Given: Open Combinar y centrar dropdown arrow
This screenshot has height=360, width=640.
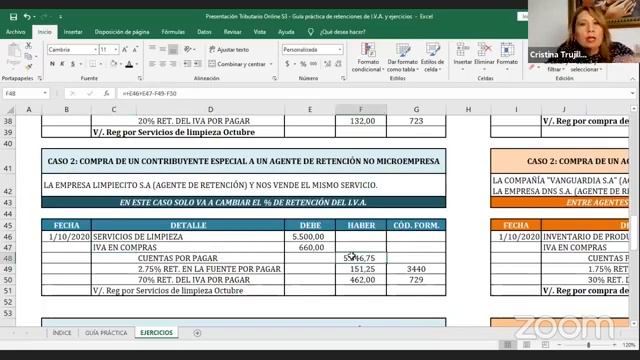Looking at the screenshot, I should click(x=271, y=64).
